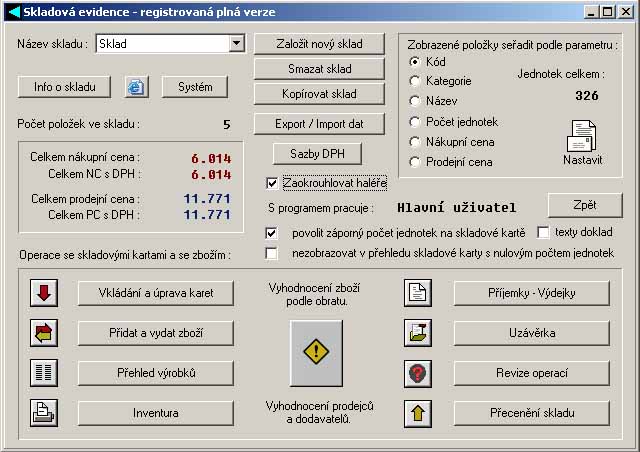Viewport: 640px width, 452px height.
Task: Open the Systém button
Action: (195, 87)
